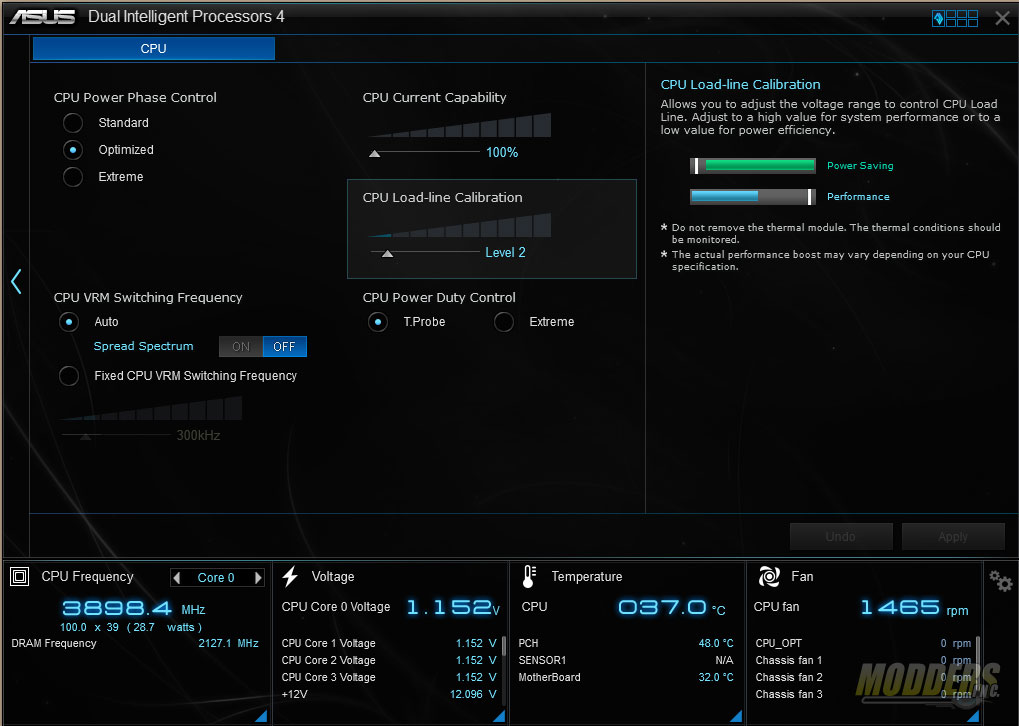Expand the Fan panel corner triangle

[973, 716]
